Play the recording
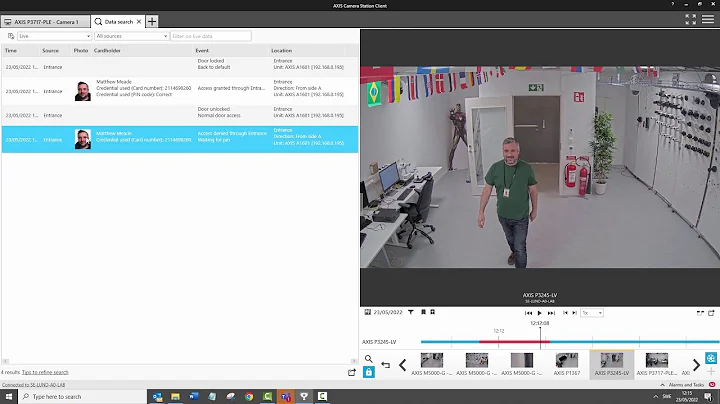 click(540, 313)
